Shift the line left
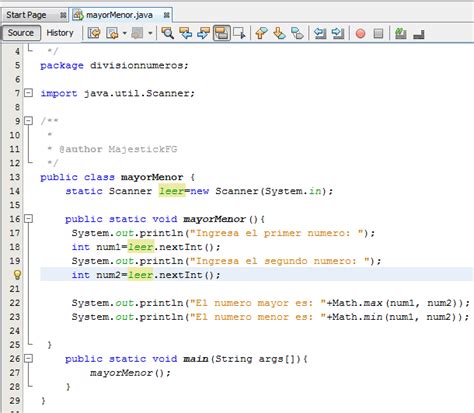This screenshot has height=413, width=474. point(320,33)
